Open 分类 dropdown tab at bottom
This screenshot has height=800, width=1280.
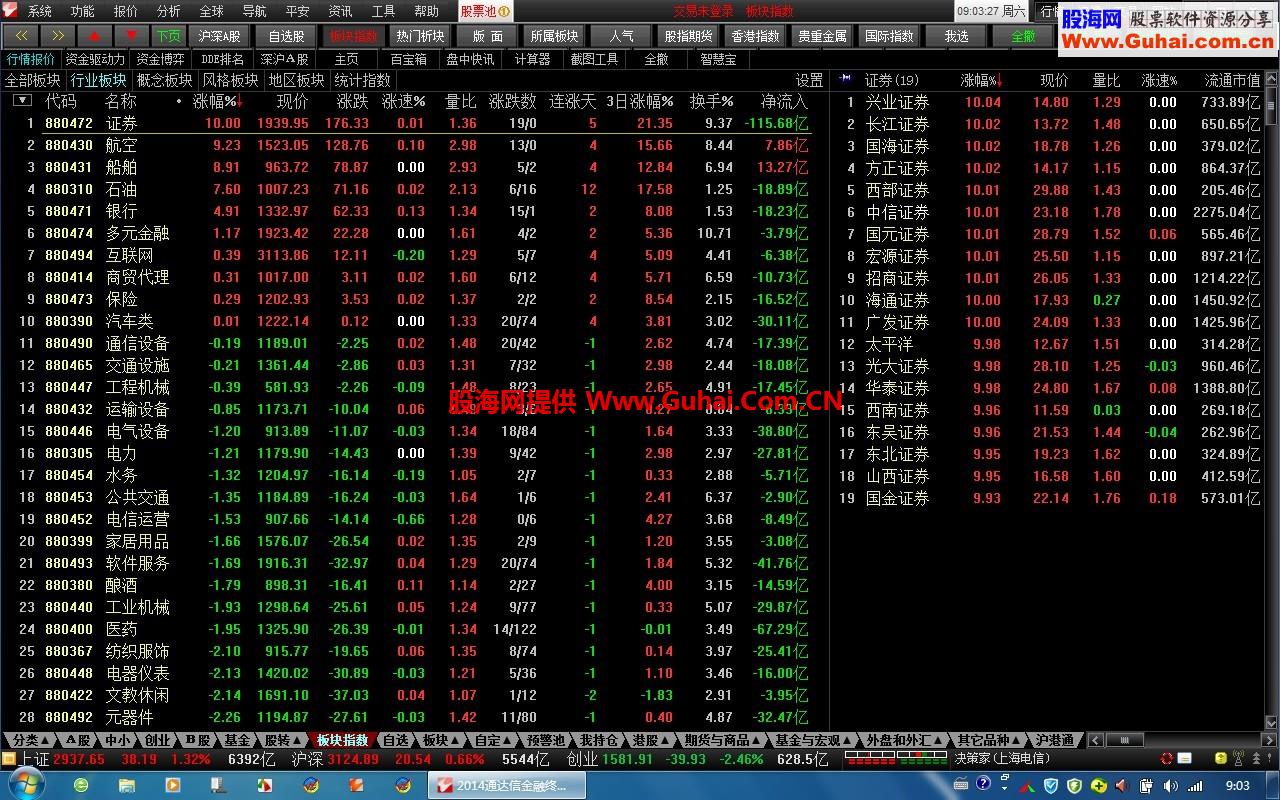click(x=30, y=740)
